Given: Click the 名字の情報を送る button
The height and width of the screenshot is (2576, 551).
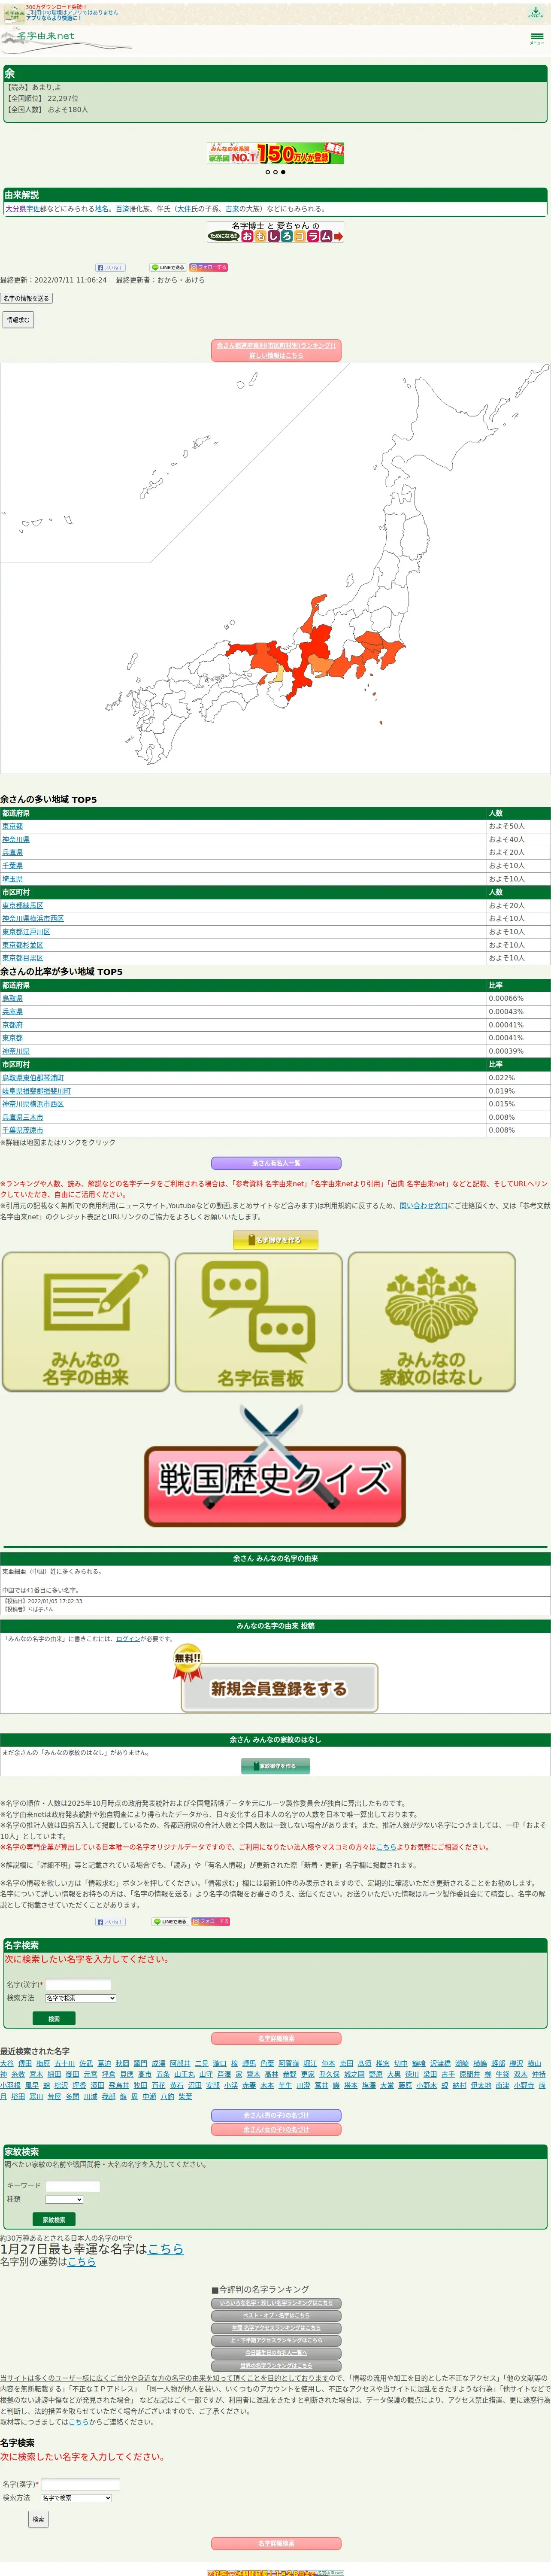Looking at the screenshot, I should 26,298.
